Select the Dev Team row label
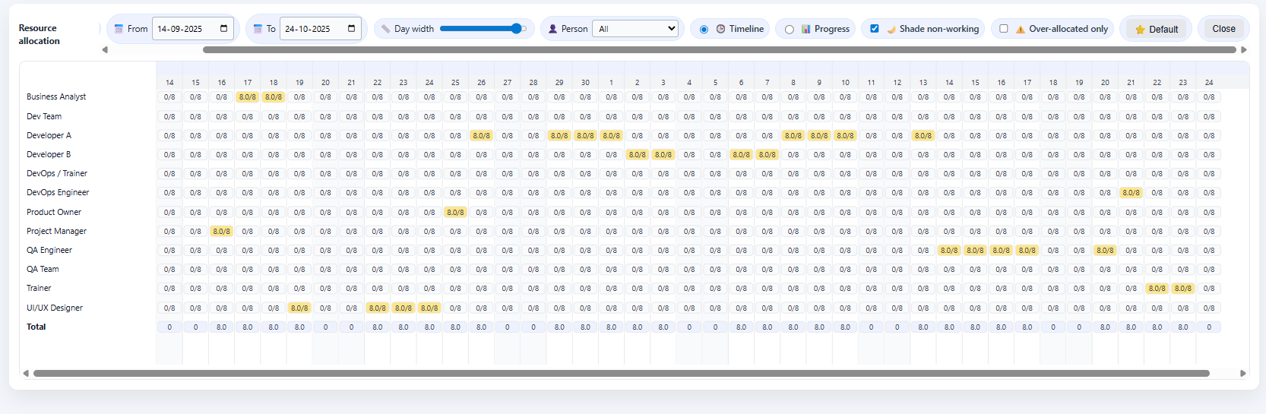 tap(43, 116)
